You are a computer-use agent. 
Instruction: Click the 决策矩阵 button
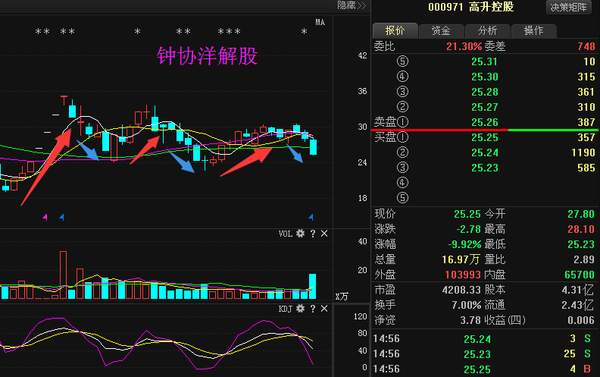(568, 7)
